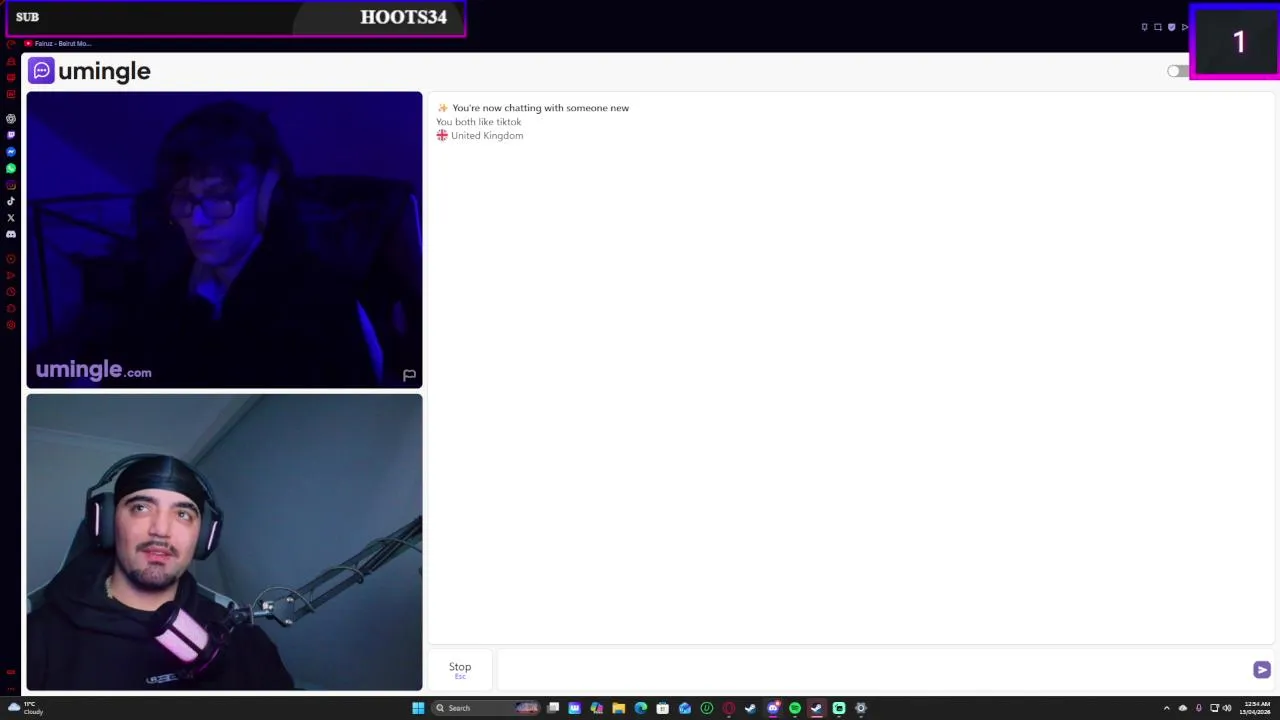
Task: Report the stranger with the flag icon
Action: [x=409, y=375]
